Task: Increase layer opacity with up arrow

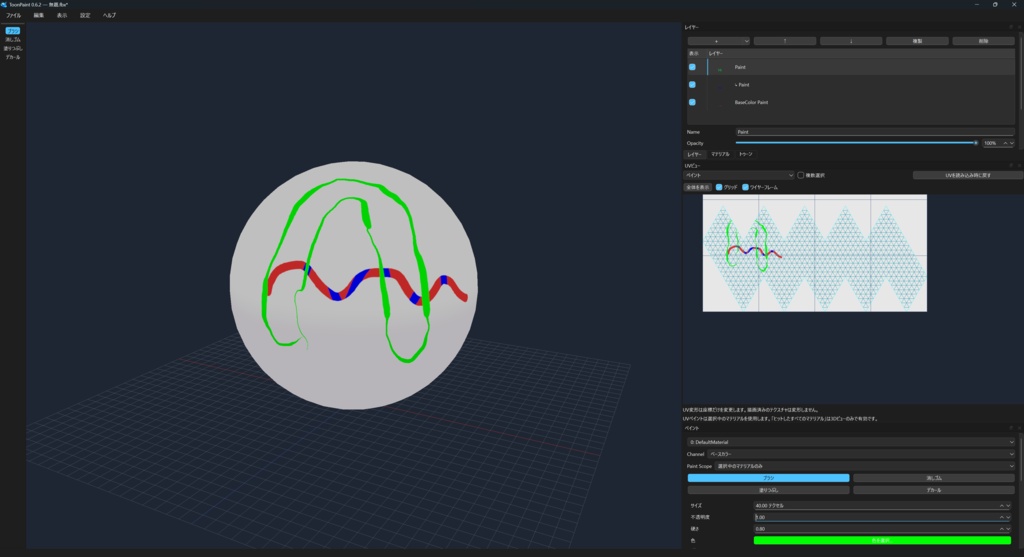Action: [1005, 143]
